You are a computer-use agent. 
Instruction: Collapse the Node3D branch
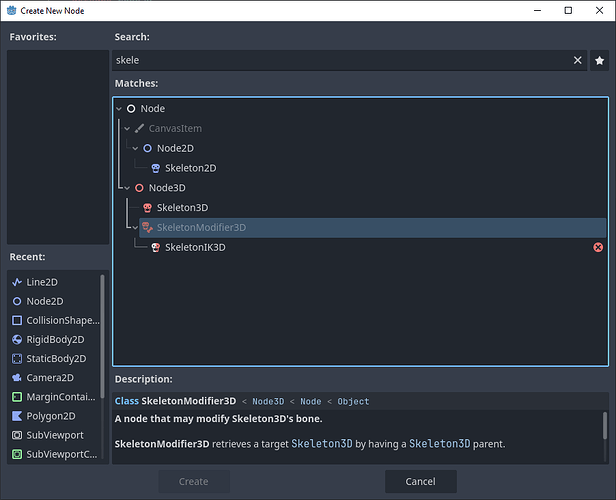pos(127,188)
